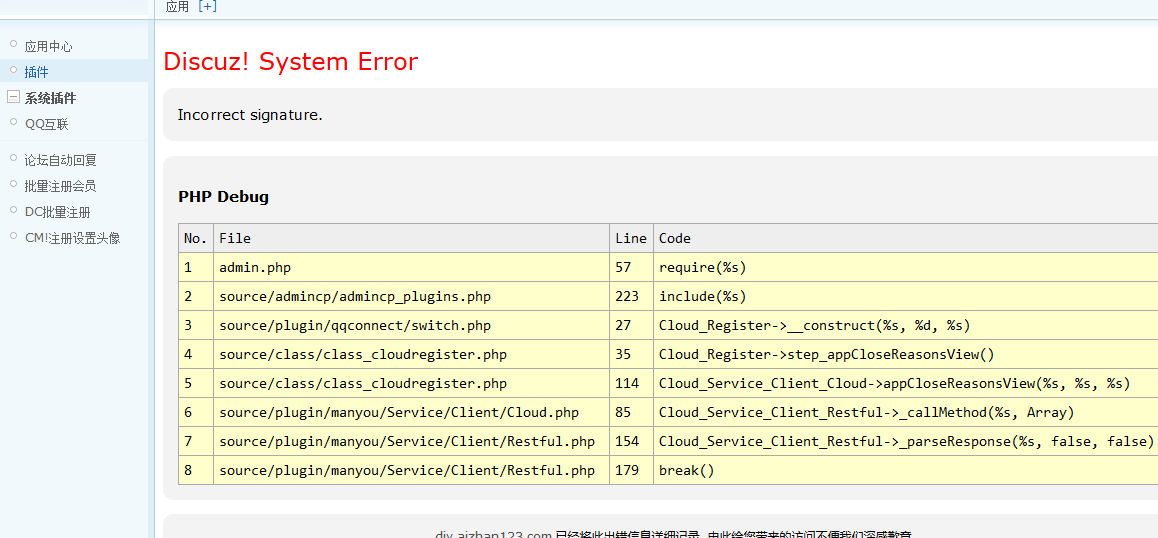1158x538 pixels.
Task: Click the No. column header
Action: pos(196,238)
